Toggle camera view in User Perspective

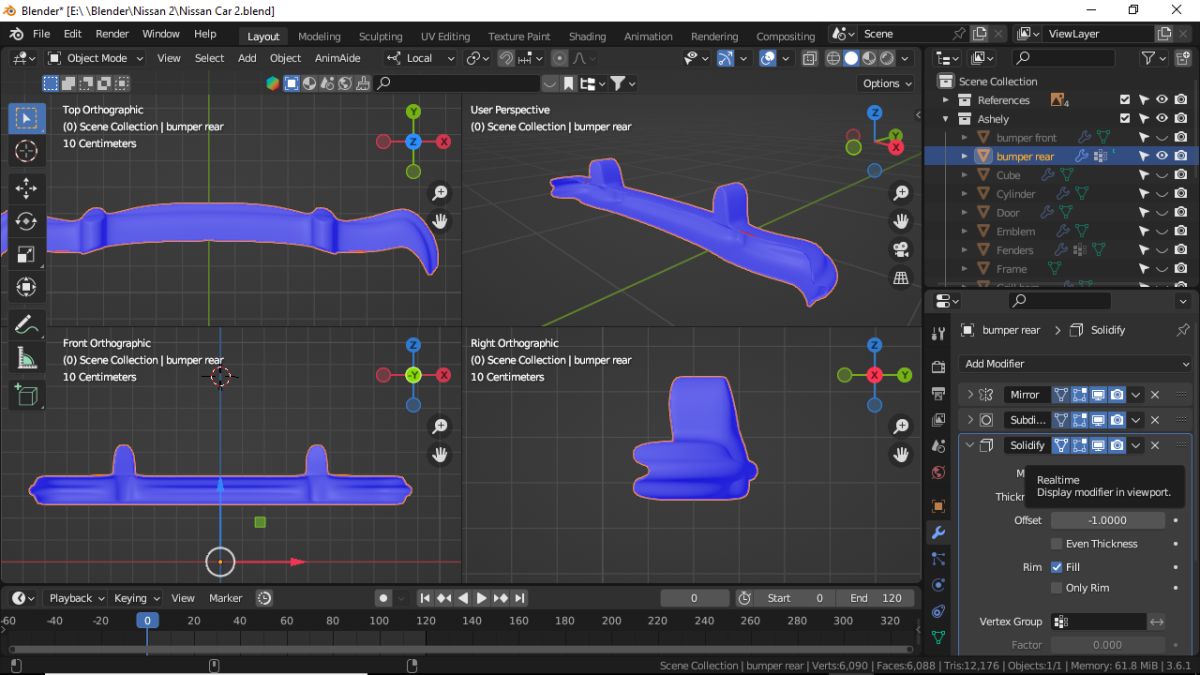pos(901,249)
